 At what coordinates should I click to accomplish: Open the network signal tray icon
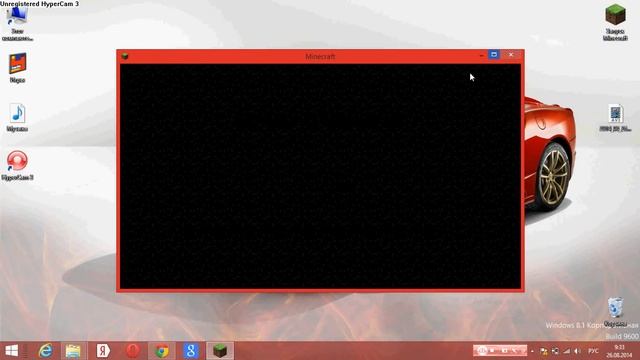(567, 351)
